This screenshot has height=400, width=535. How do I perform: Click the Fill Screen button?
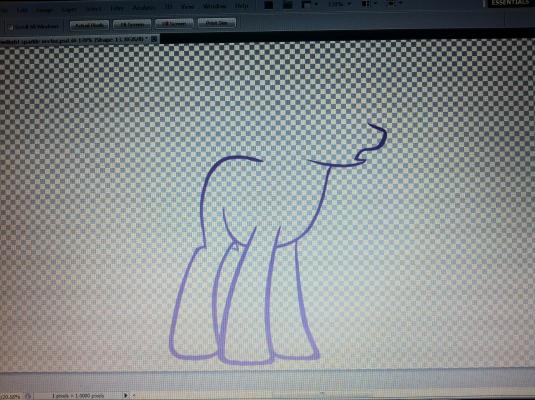pos(174,24)
